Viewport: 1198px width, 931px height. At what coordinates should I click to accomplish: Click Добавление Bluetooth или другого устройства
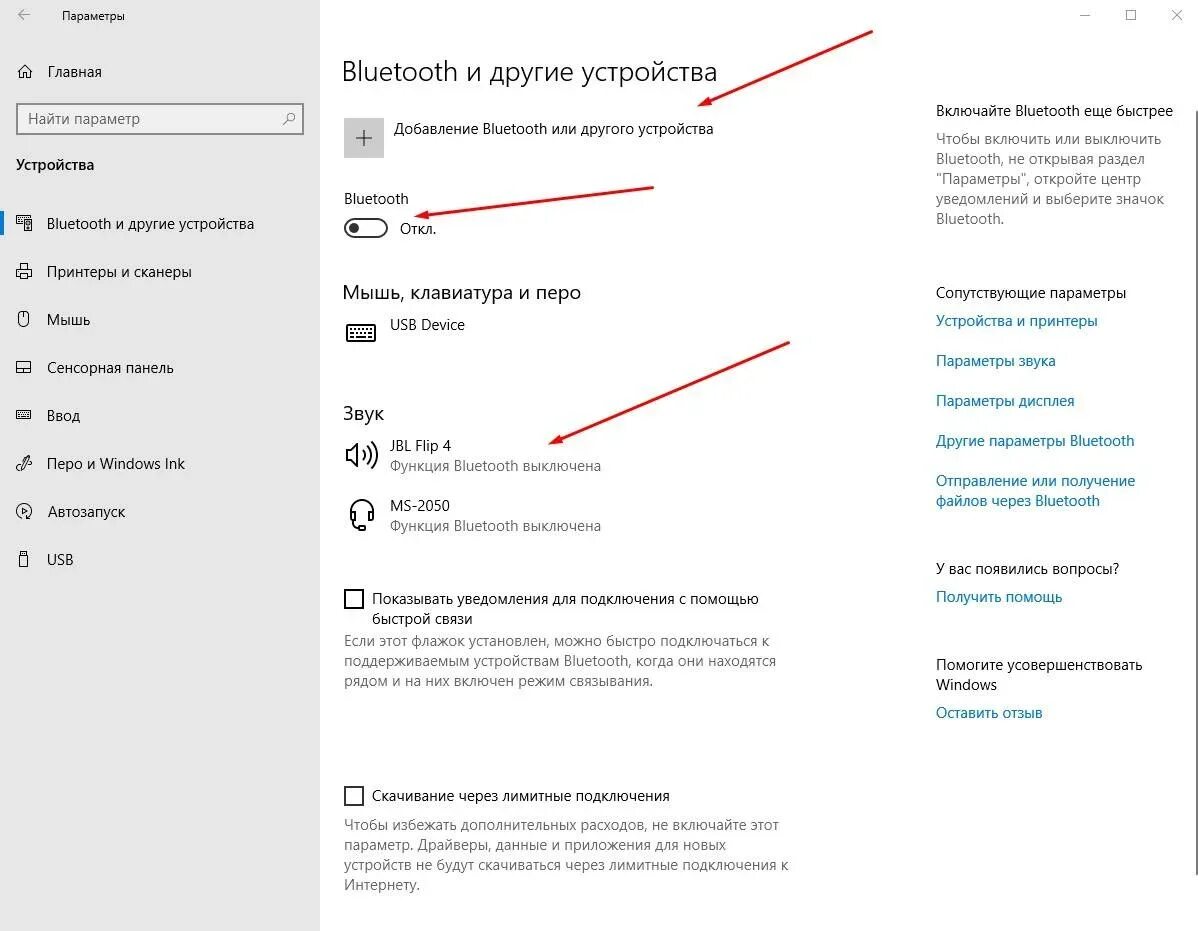[x=553, y=129]
